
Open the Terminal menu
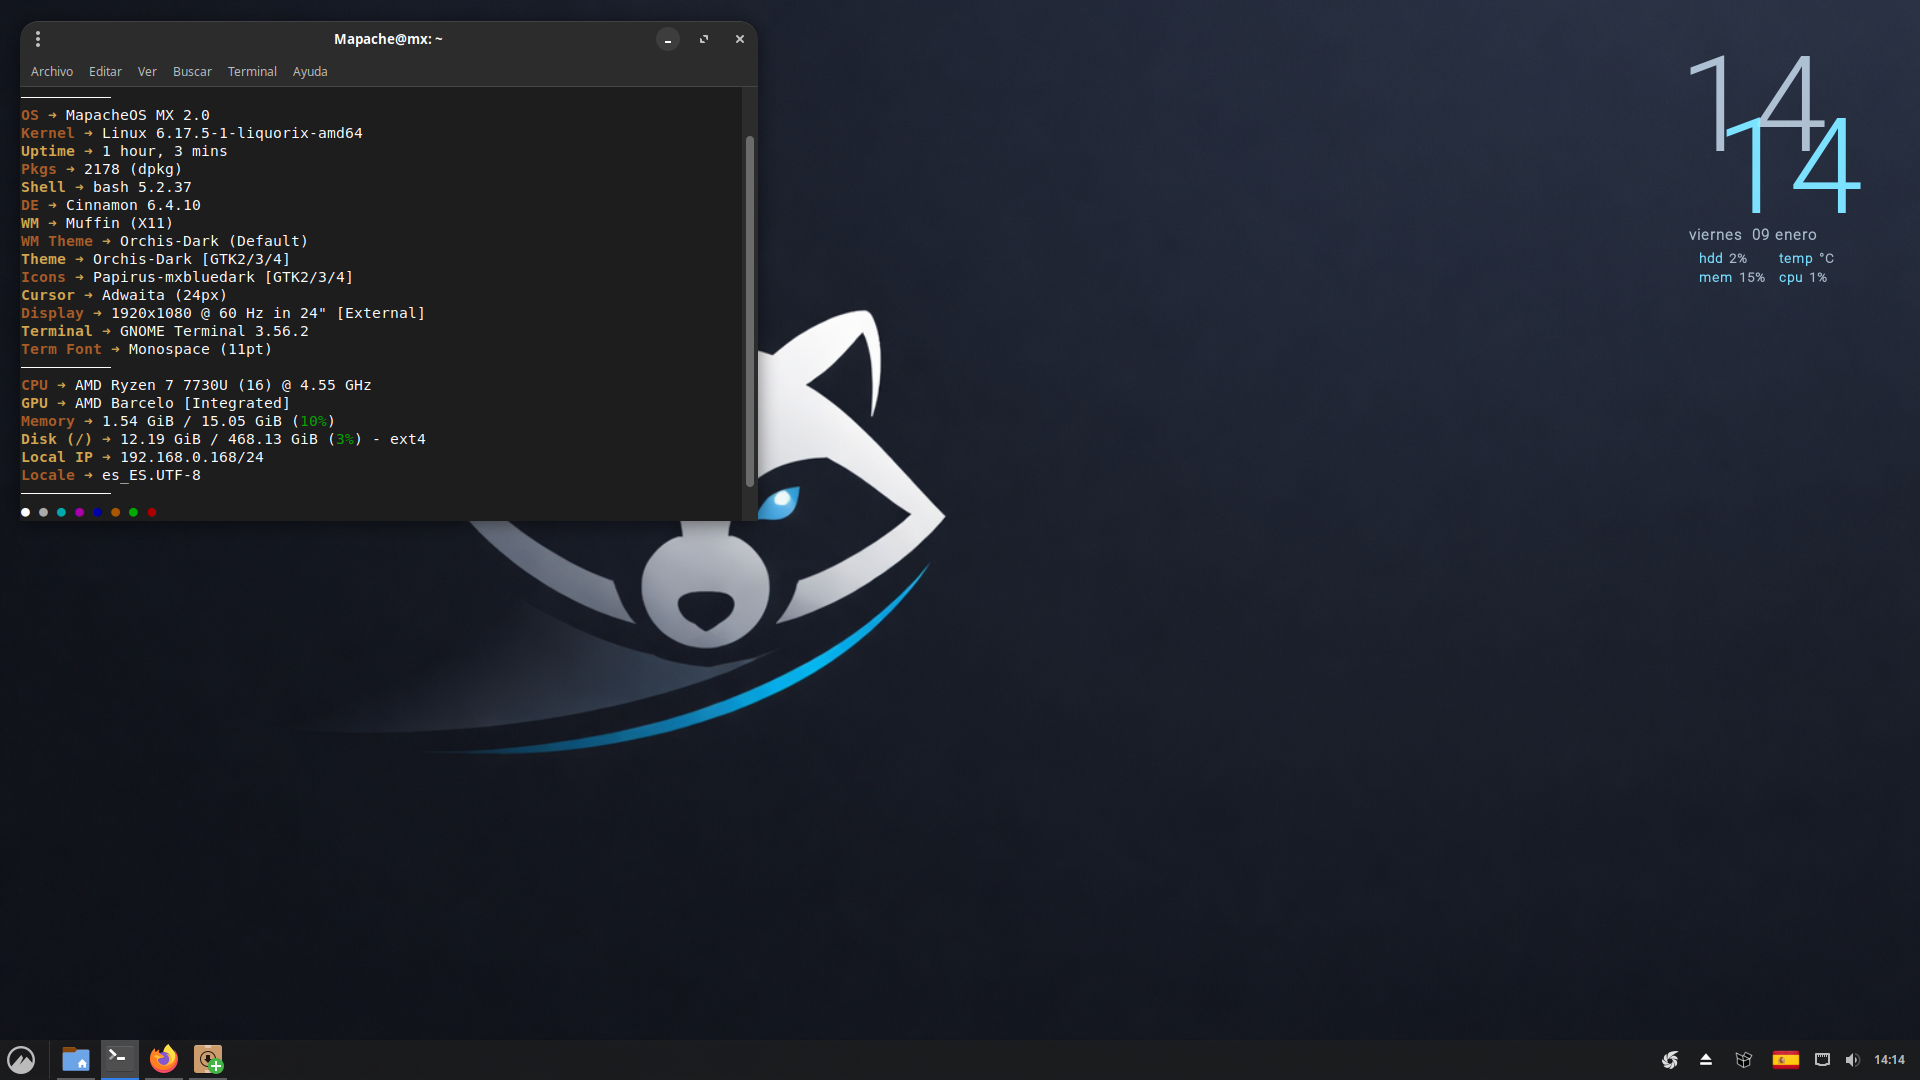[252, 72]
